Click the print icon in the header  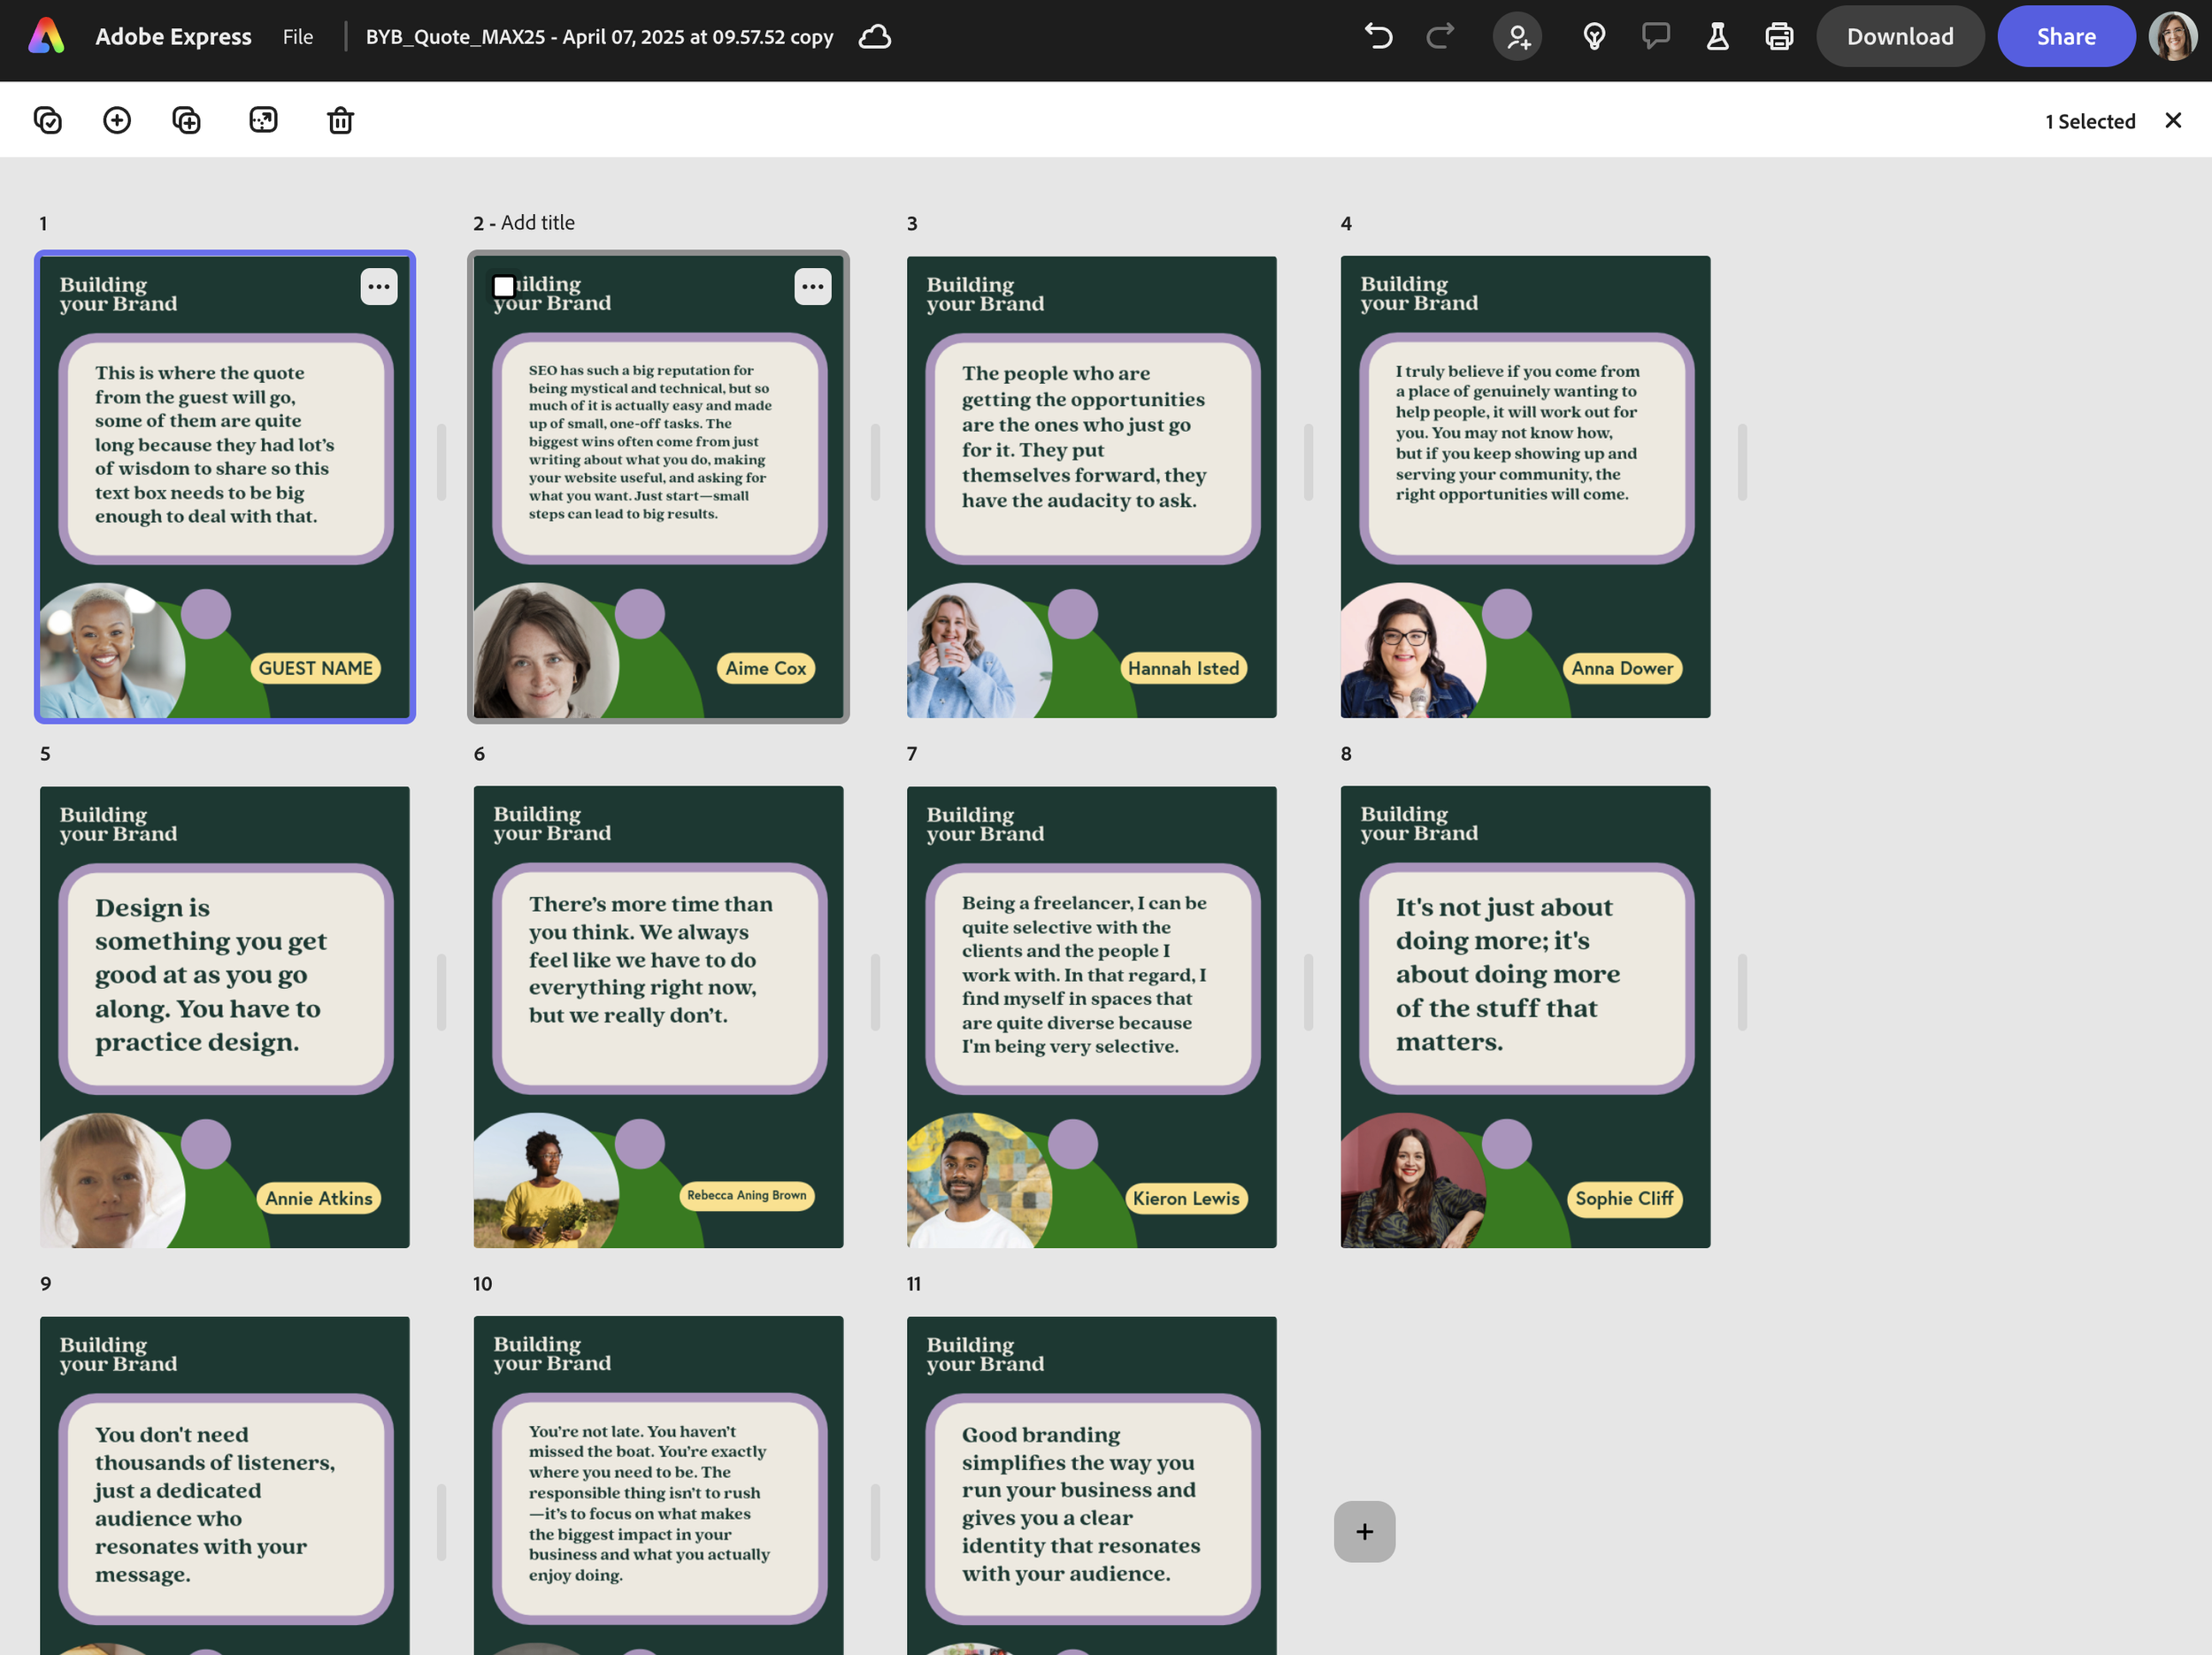pyautogui.click(x=1779, y=37)
